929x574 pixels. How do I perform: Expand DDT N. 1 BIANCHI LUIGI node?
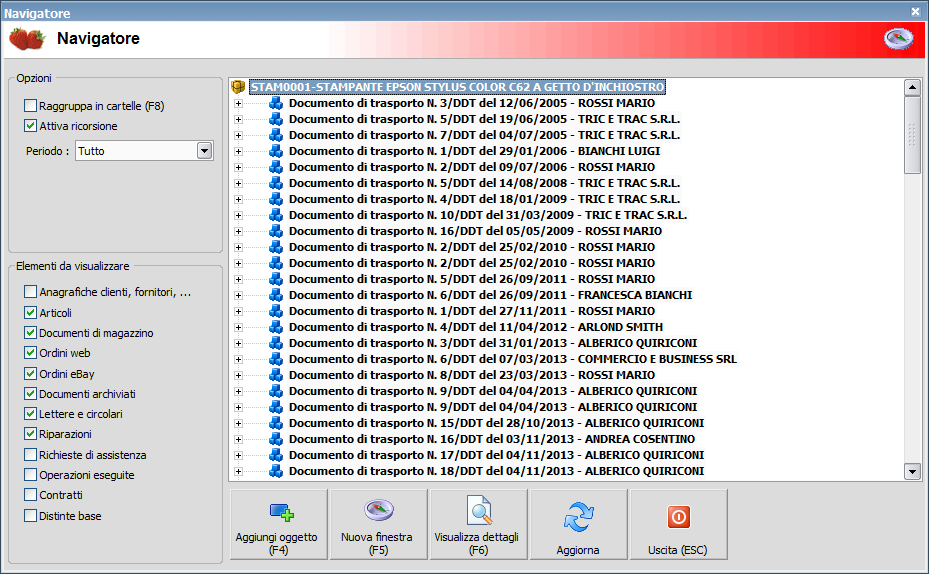[x=238, y=151]
